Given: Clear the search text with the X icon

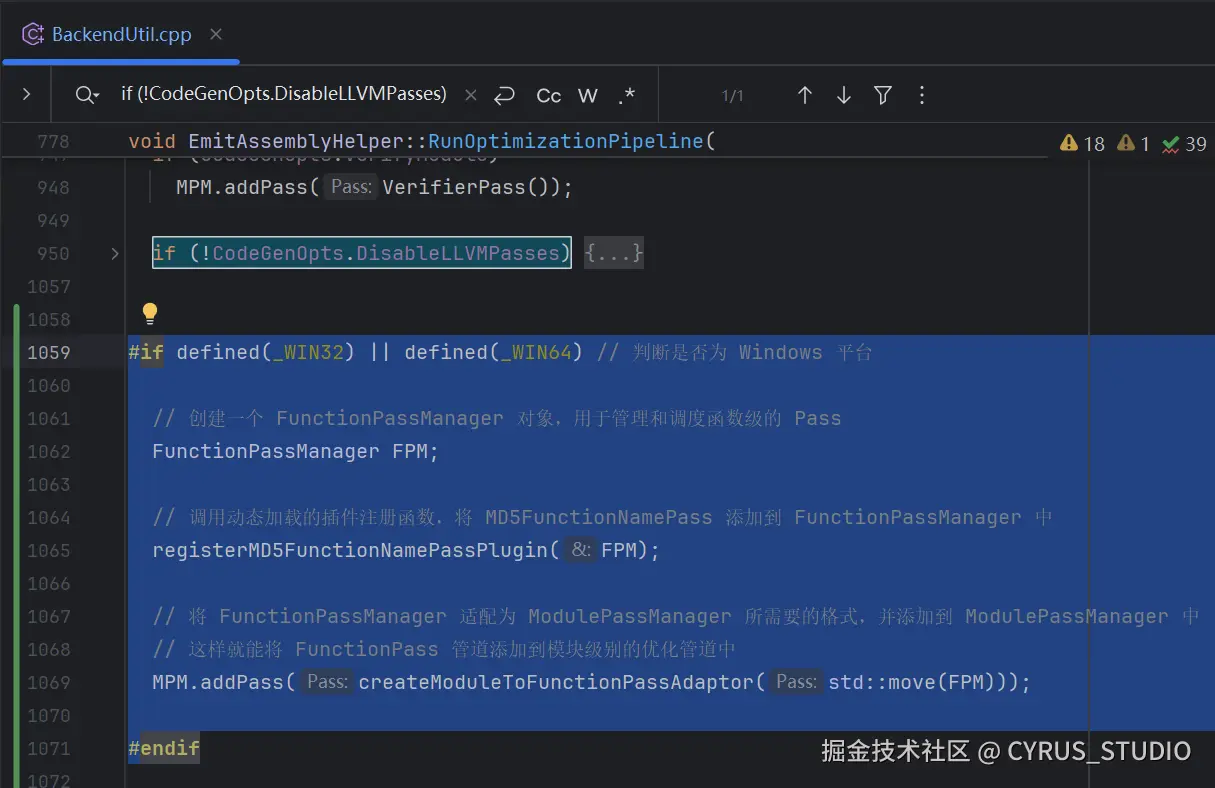Looking at the screenshot, I should 471,95.
